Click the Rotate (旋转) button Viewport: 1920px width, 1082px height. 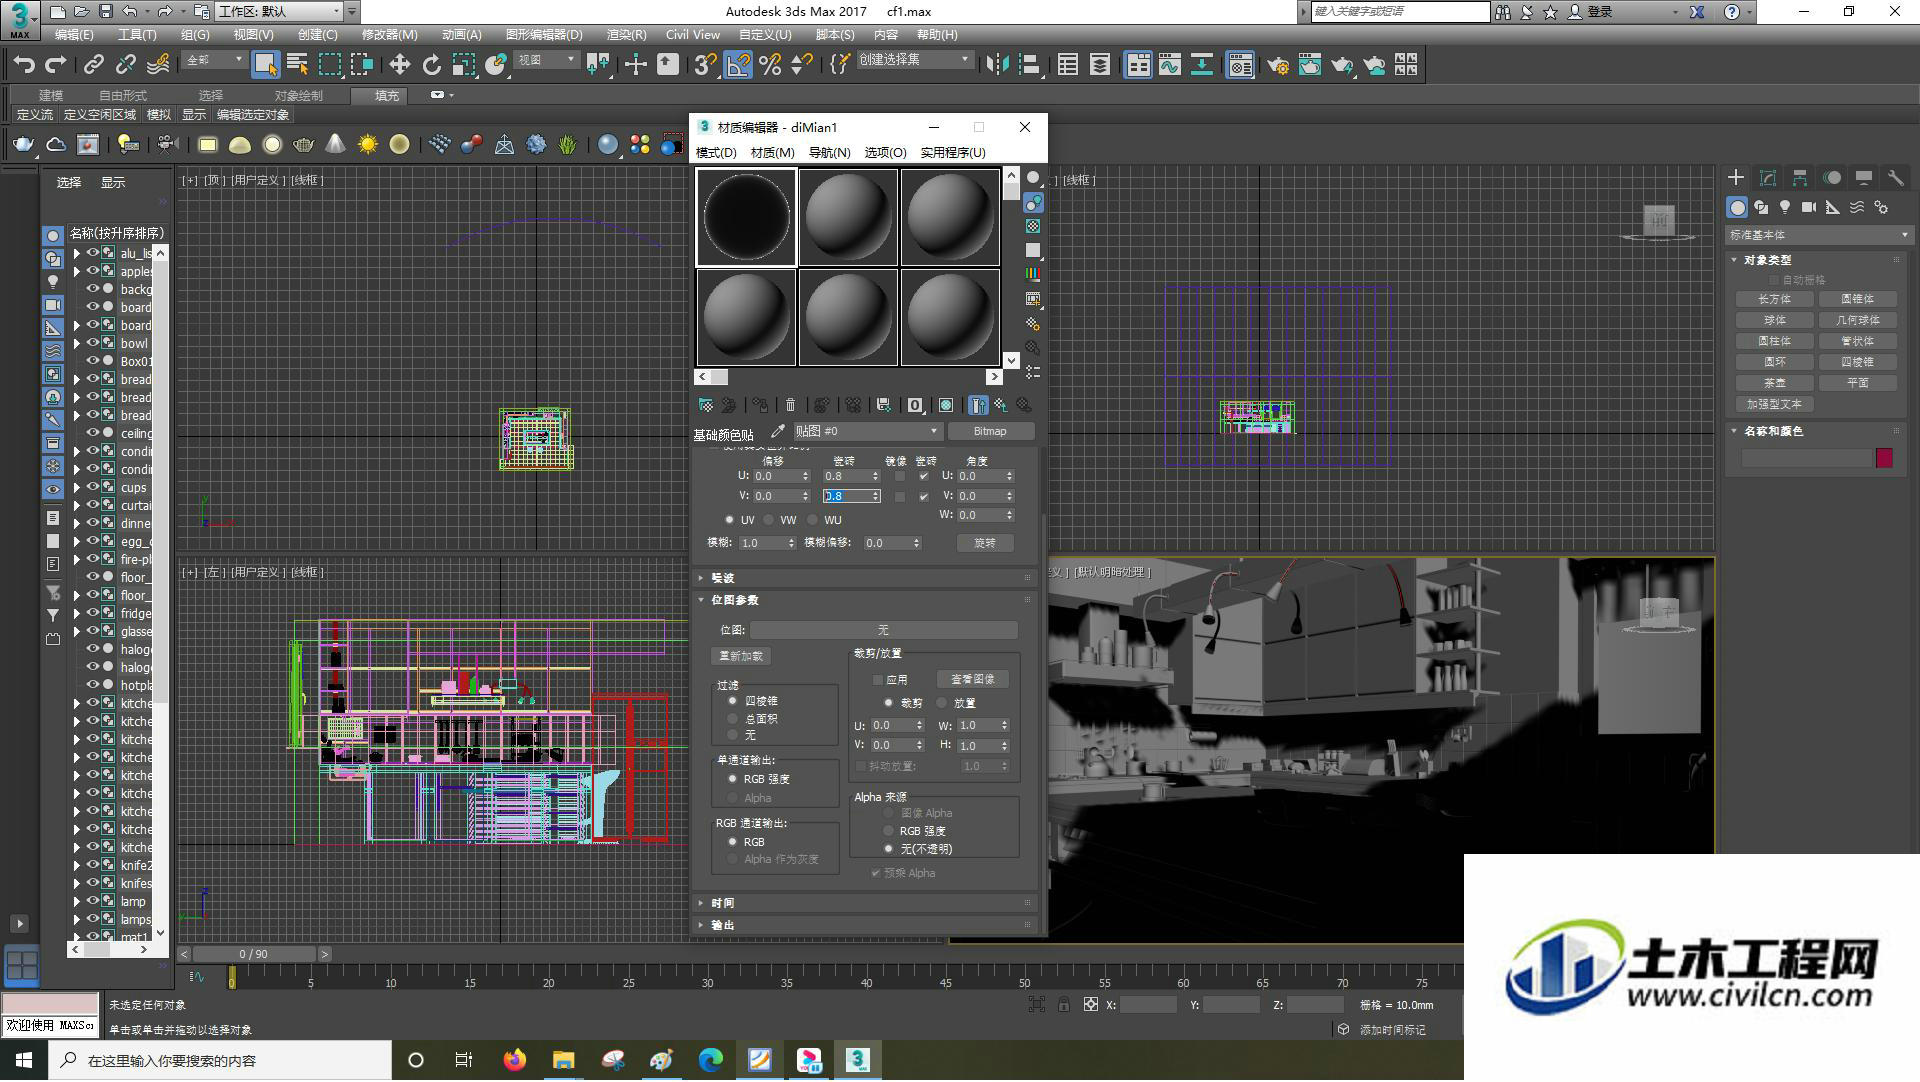point(985,543)
